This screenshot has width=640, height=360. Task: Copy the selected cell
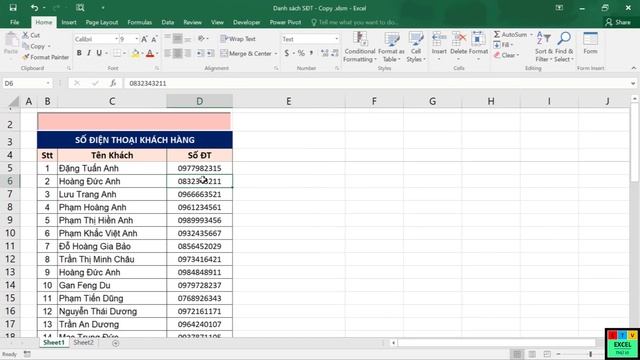34,46
